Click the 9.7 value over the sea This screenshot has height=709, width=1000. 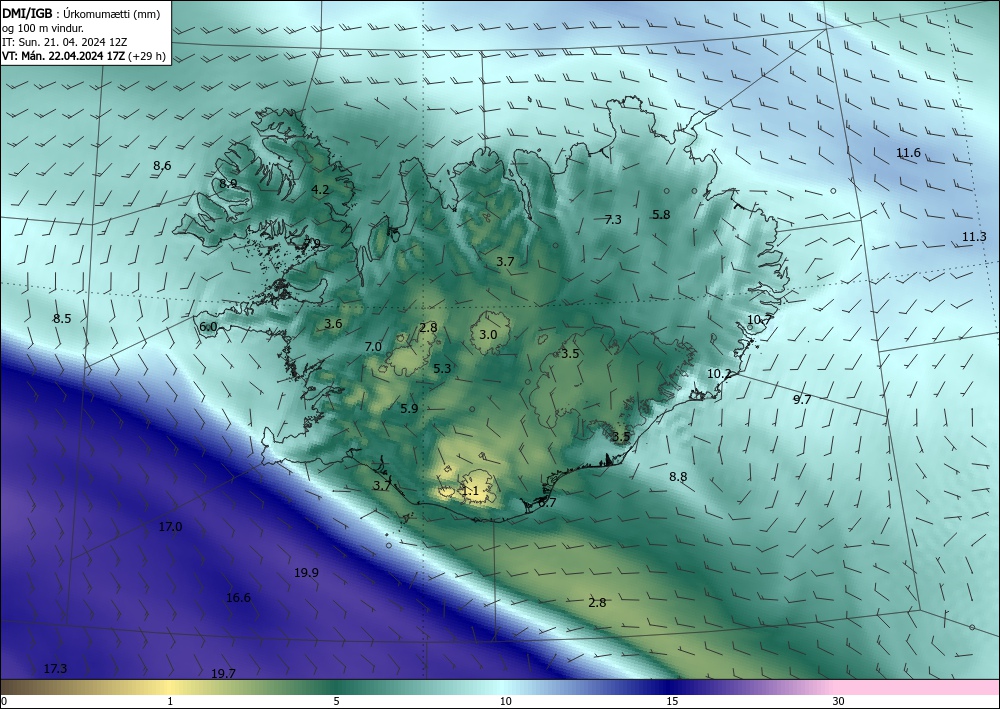pos(802,400)
